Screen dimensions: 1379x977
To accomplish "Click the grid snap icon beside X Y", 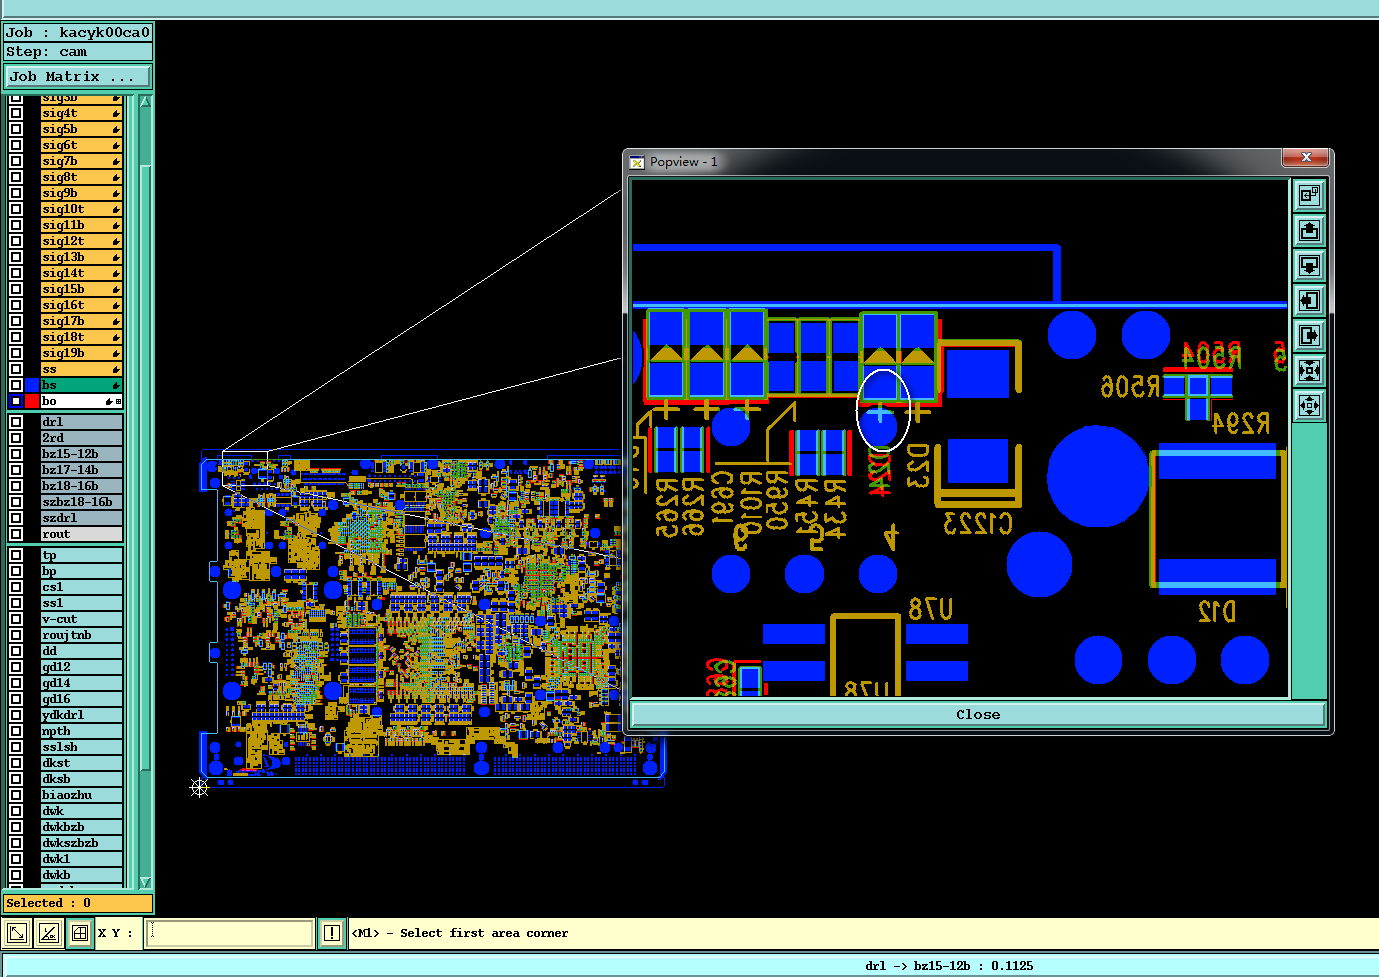I will pyautogui.click(x=80, y=933).
